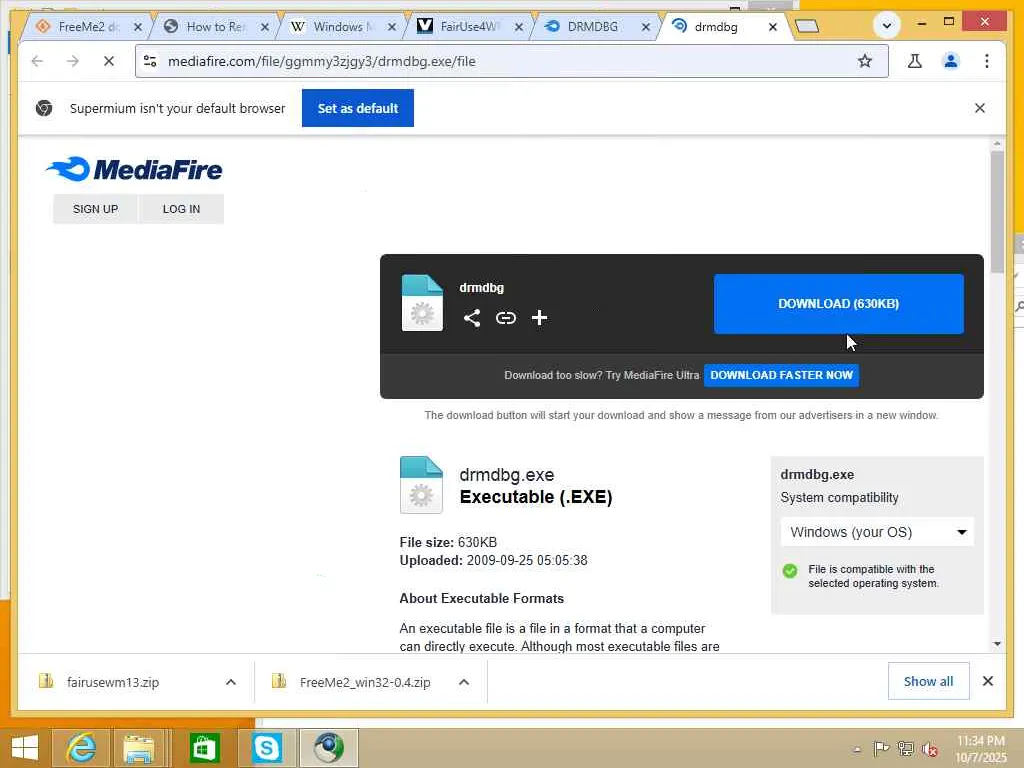Close the active drmdbg tab
The width and height of the screenshot is (1024, 768).
[773, 27]
